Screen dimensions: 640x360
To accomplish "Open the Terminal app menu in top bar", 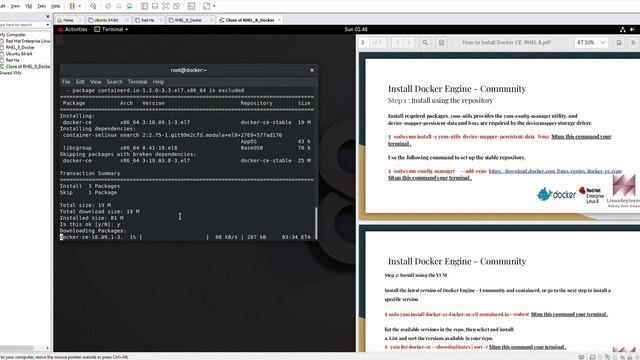I will (x=111, y=29).
